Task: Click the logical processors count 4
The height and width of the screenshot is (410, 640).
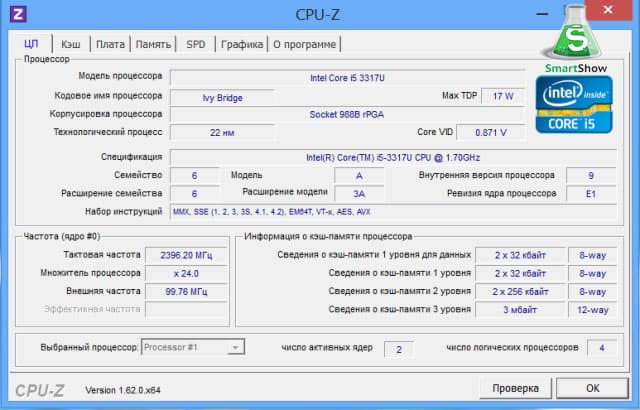Action: pos(602,348)
